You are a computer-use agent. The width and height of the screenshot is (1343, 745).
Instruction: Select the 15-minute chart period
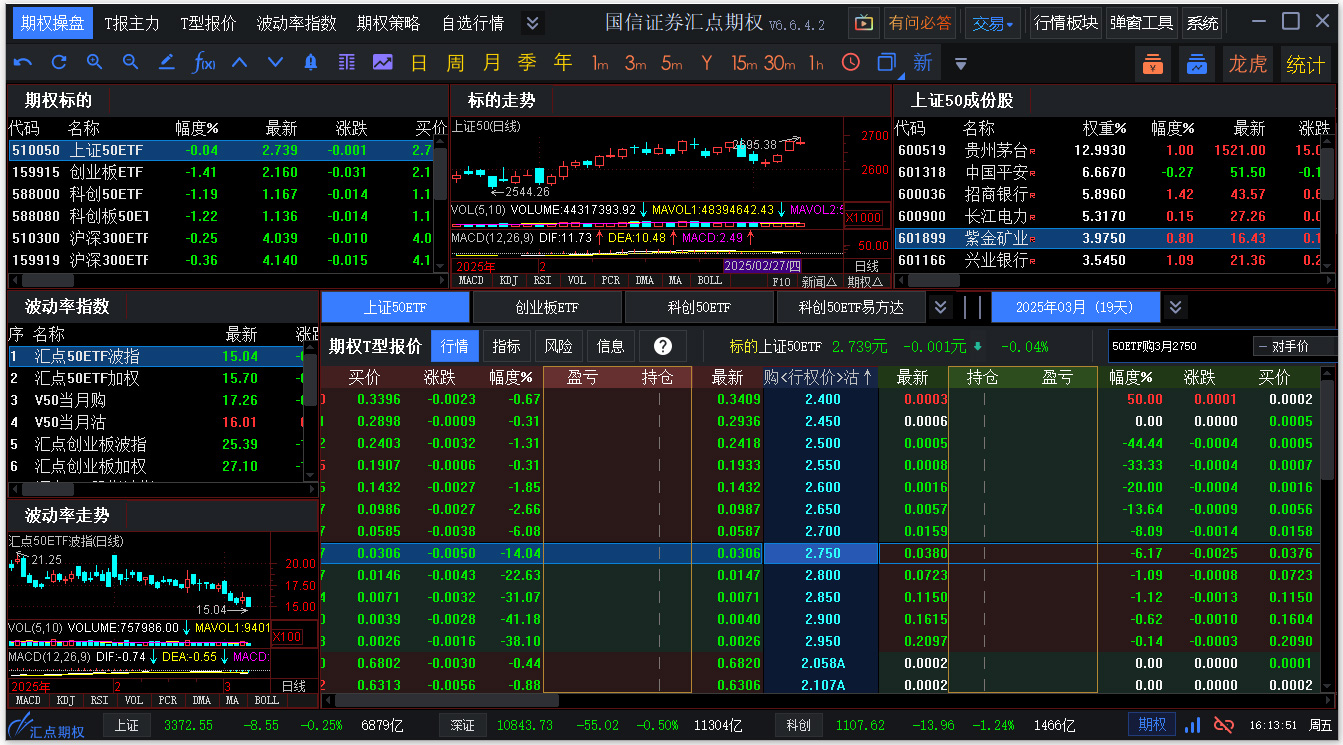click(x=744, y=63)
